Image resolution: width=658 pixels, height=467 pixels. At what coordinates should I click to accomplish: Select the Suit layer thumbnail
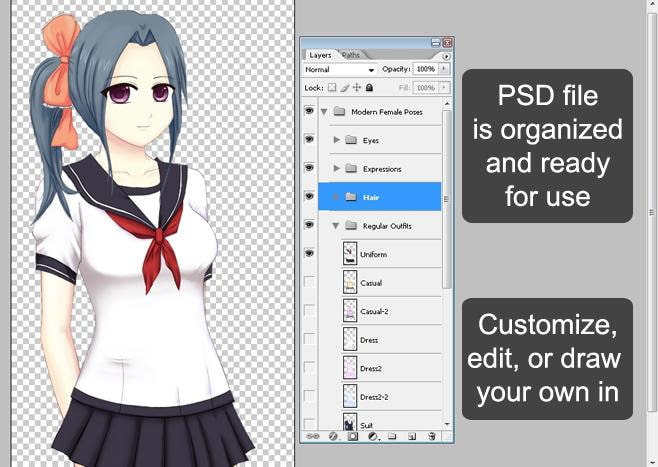click(x=350, y=421)
